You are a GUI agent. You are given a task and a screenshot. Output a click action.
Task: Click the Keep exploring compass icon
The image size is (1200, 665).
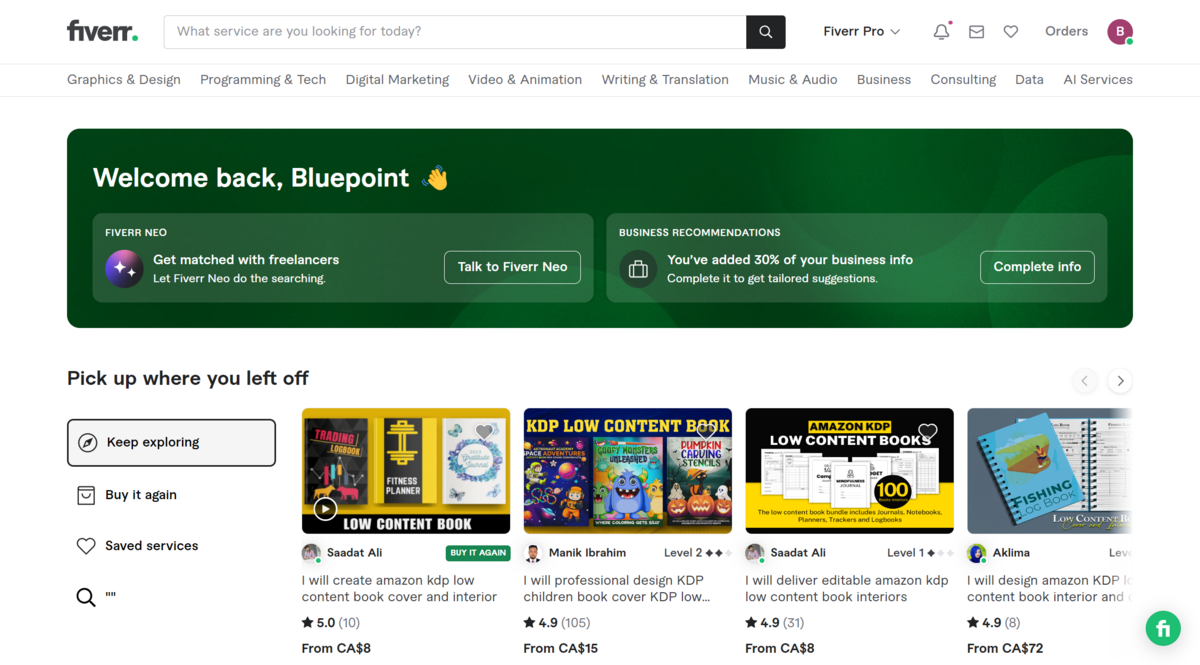88,443
